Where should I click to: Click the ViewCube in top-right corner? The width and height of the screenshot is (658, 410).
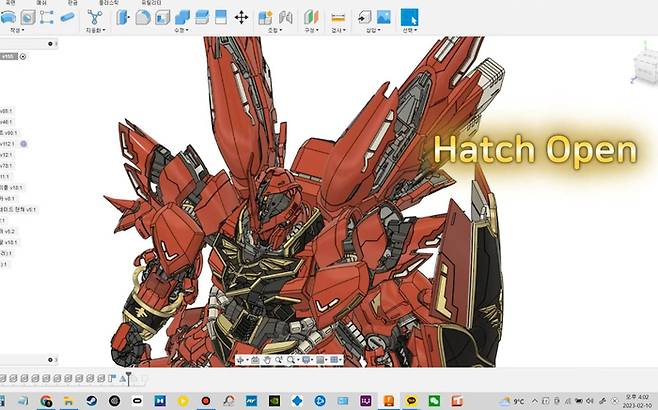point(643,66)
